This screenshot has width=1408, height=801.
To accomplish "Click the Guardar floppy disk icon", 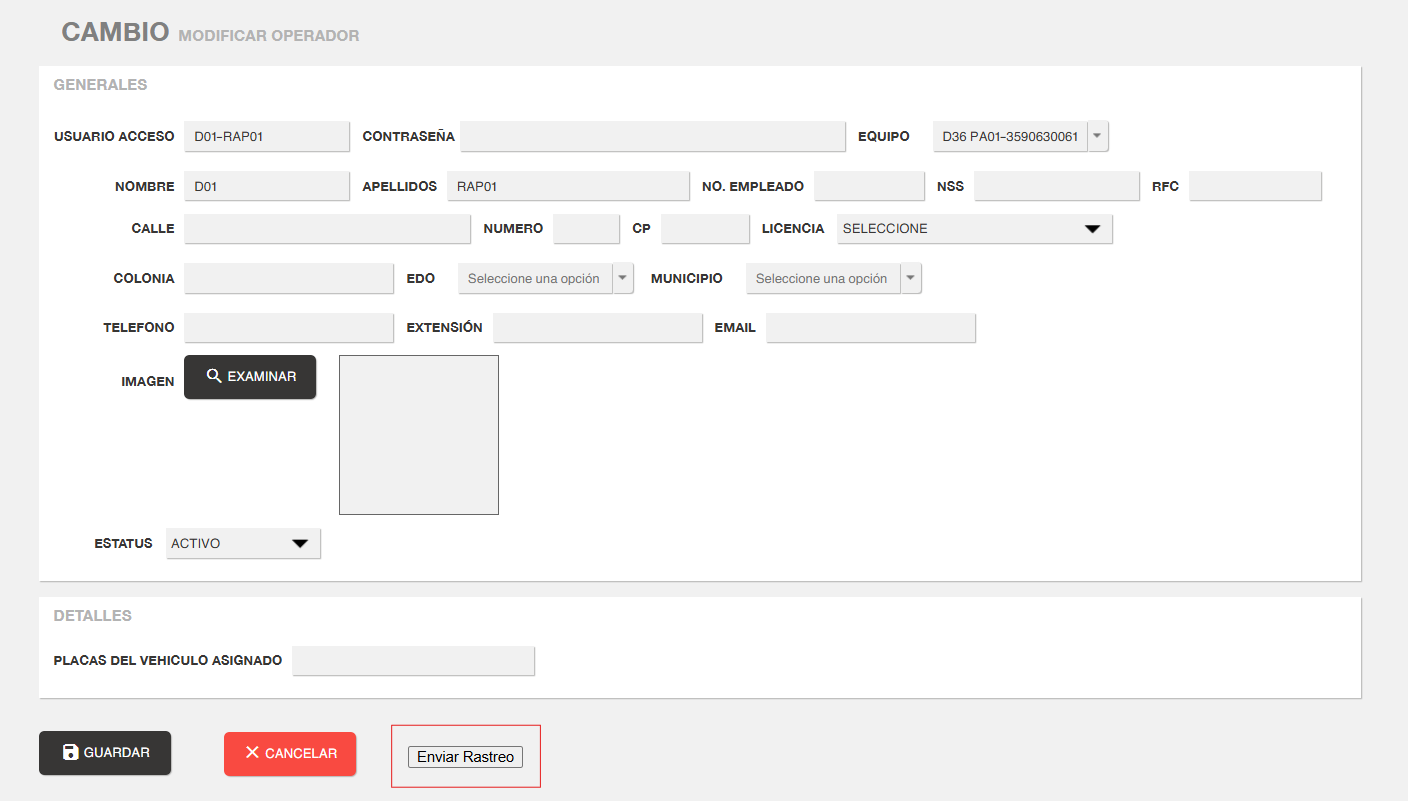I will point(70,753).
